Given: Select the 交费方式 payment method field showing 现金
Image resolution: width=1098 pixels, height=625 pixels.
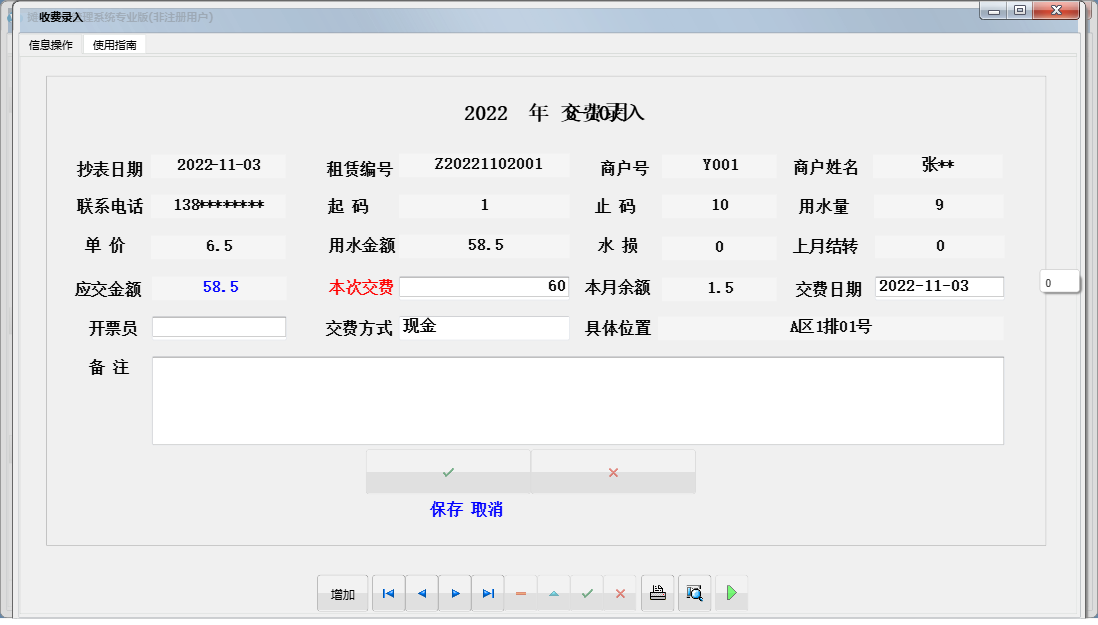Looking at the screenshot, I should coord(484,327).
